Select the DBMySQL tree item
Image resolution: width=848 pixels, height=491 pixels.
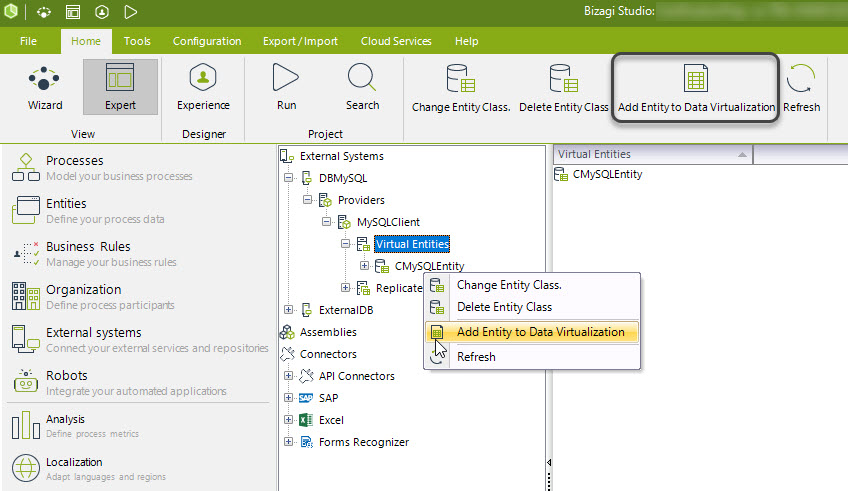coord(342,178)
